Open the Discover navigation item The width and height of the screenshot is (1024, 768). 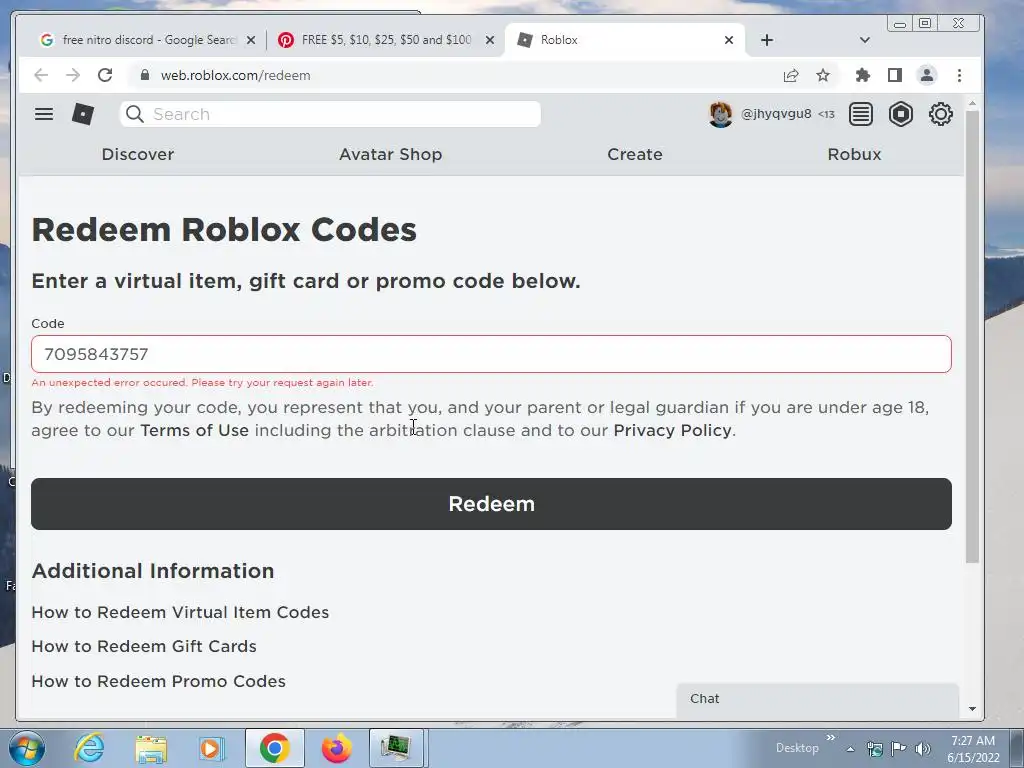click(138, 154)
